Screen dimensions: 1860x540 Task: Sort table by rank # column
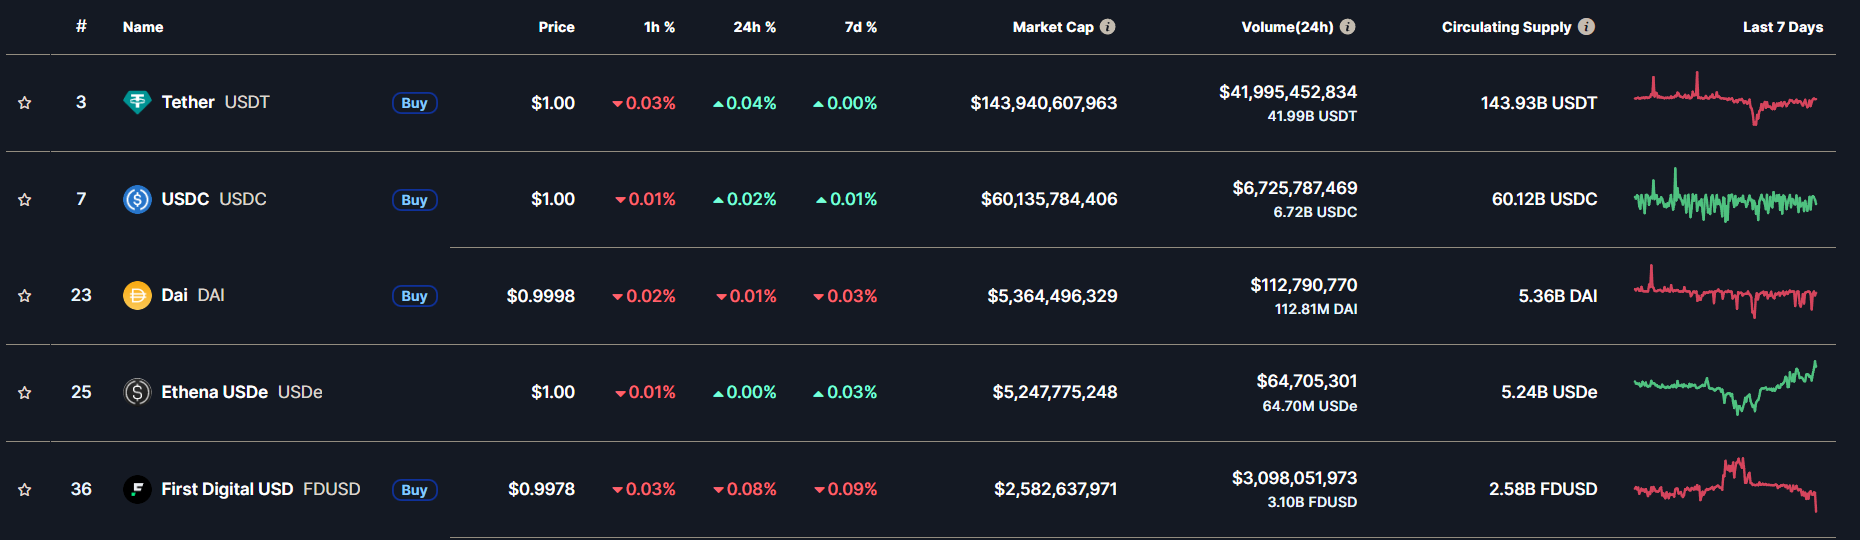81,27
